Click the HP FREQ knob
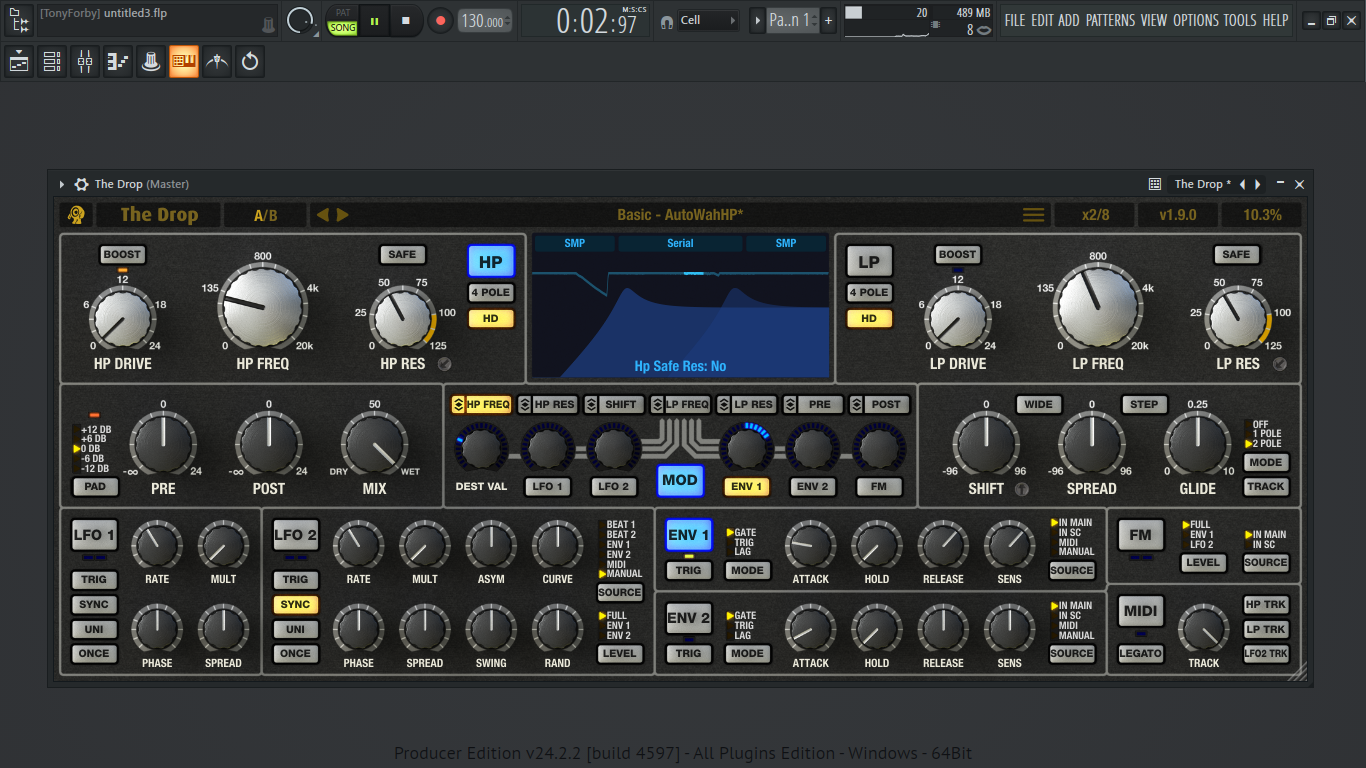 coord(262,306)
